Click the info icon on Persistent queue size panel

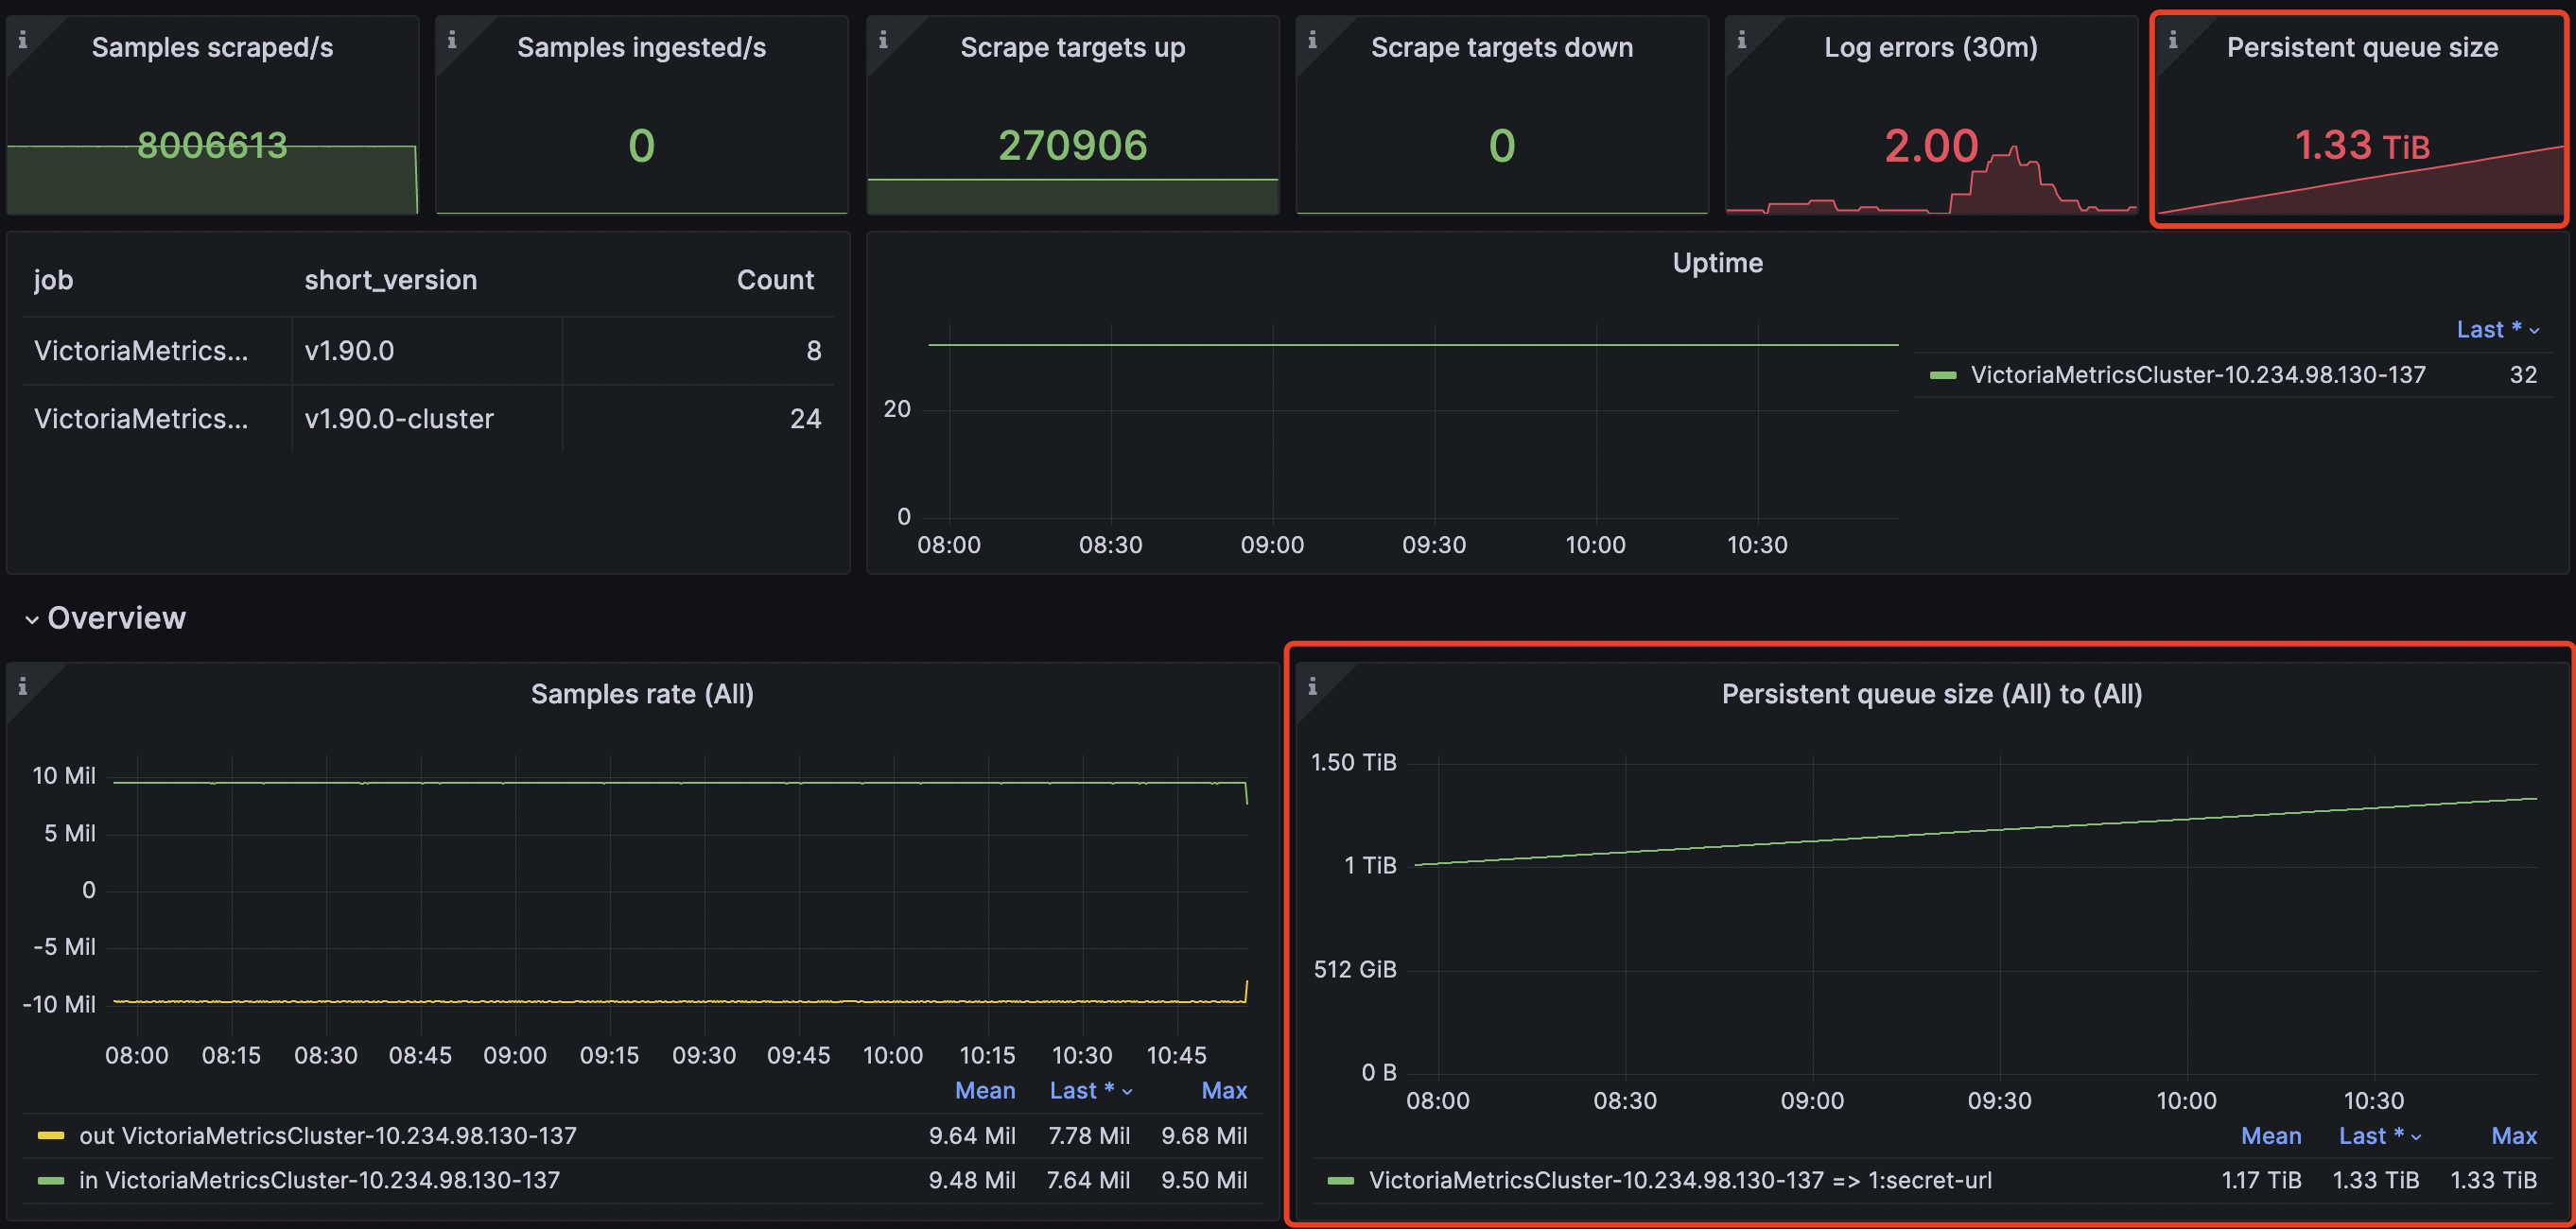(2175, 40)
